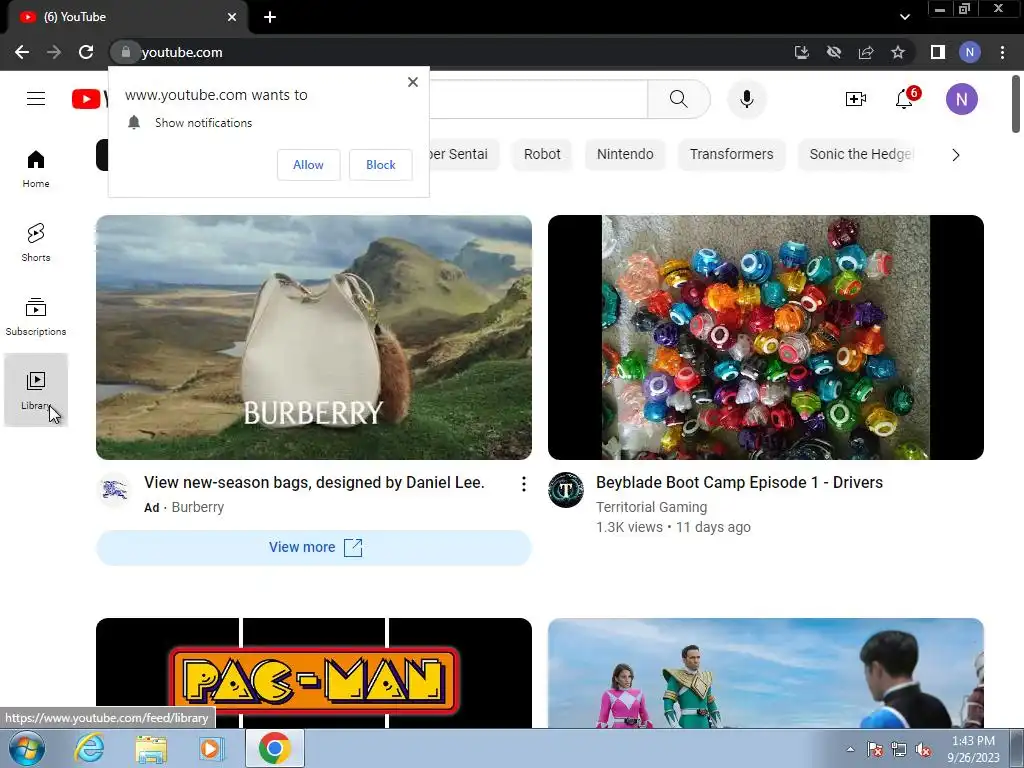Screen dimensions: 1024x768
Task: Click the YouTube logo
Action: click(x=89, y=99)
